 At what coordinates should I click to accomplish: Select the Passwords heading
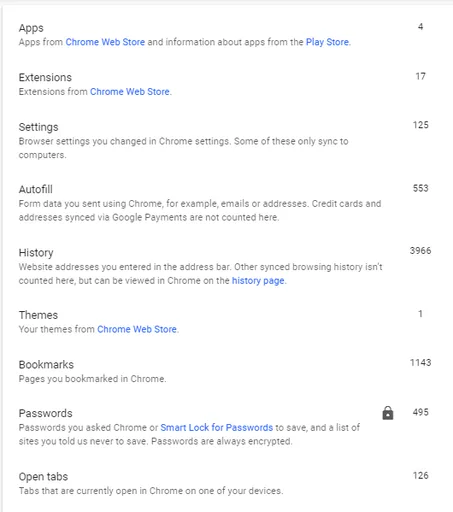coord(46,413)
